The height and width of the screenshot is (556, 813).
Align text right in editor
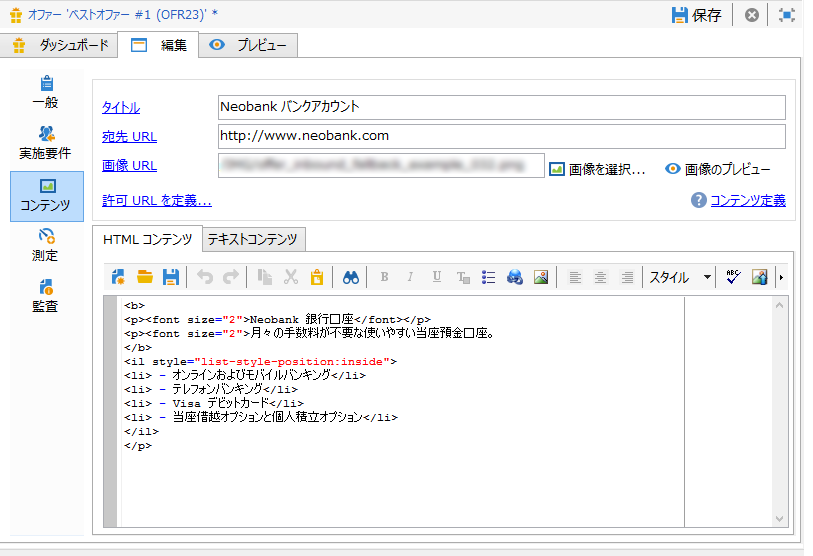click(x=627, y=277)
